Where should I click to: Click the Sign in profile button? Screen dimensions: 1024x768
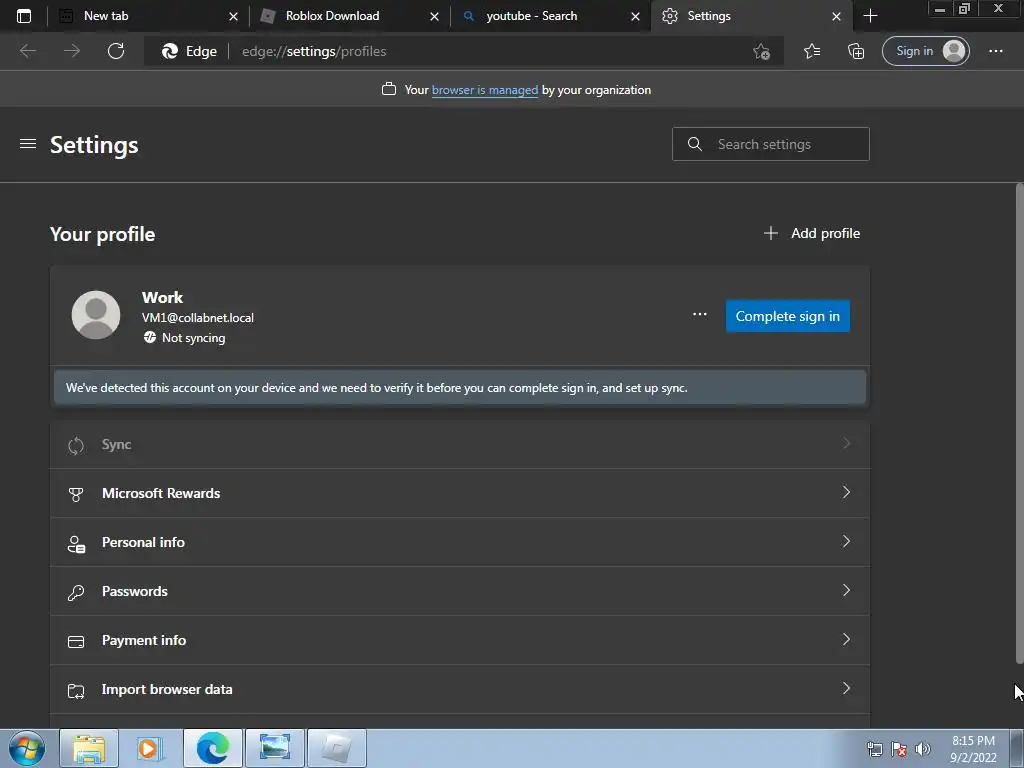(x=925, y=51)
